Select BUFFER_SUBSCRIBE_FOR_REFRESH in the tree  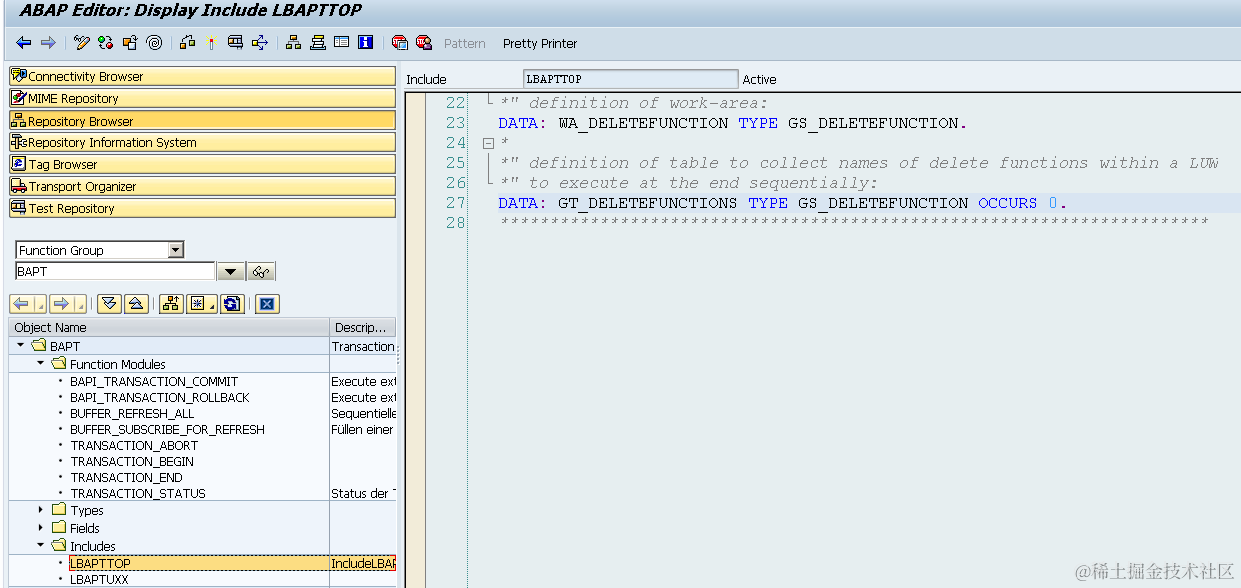point(167,429)
